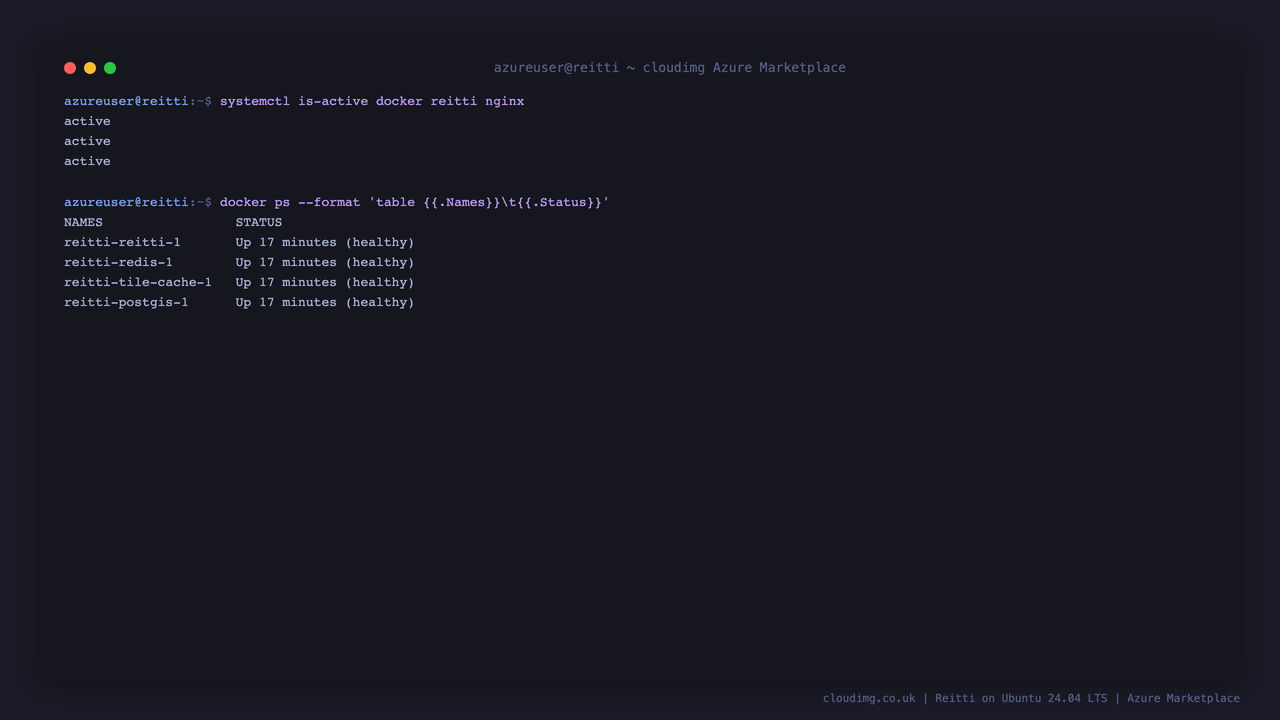The height and width of the screenshot is (720, 1280).
Task: Click the red close window dot
Action: tap(70, 68)
